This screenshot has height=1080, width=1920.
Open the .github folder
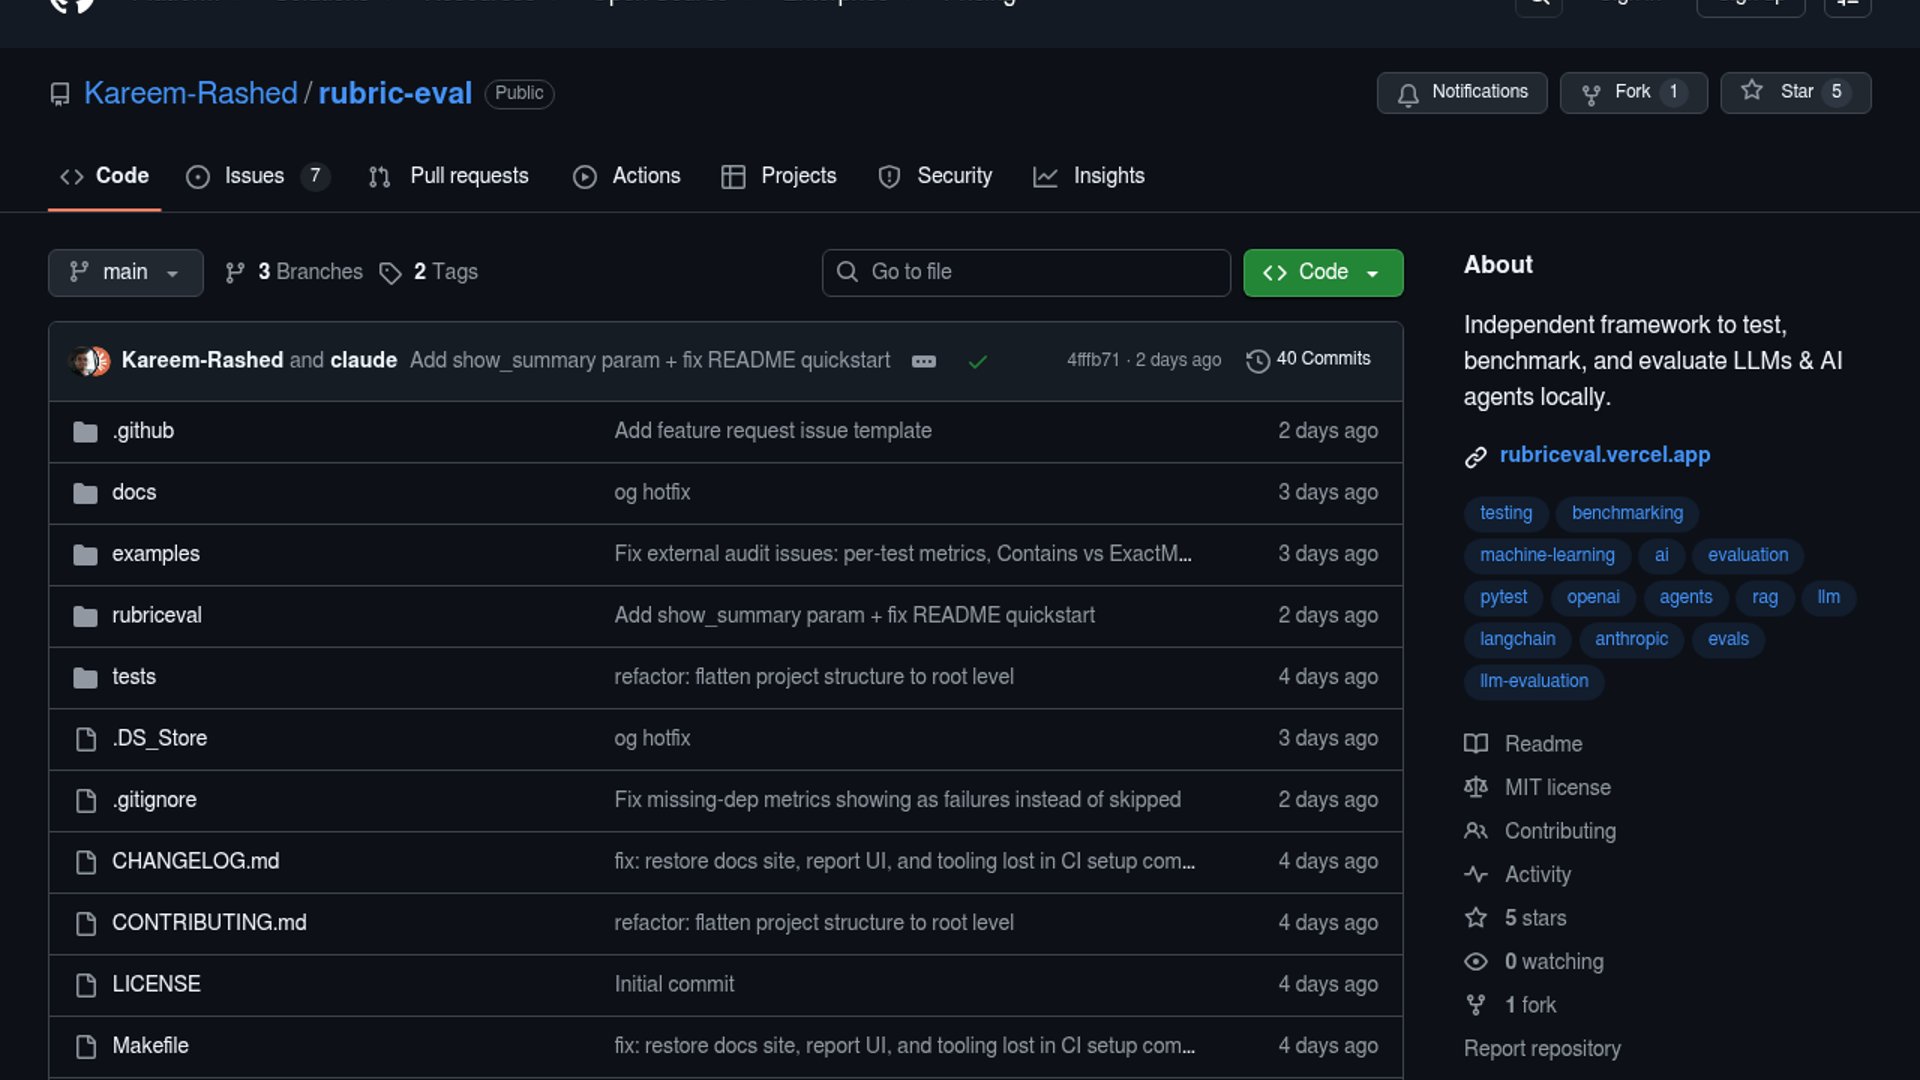tap(143, 431)
